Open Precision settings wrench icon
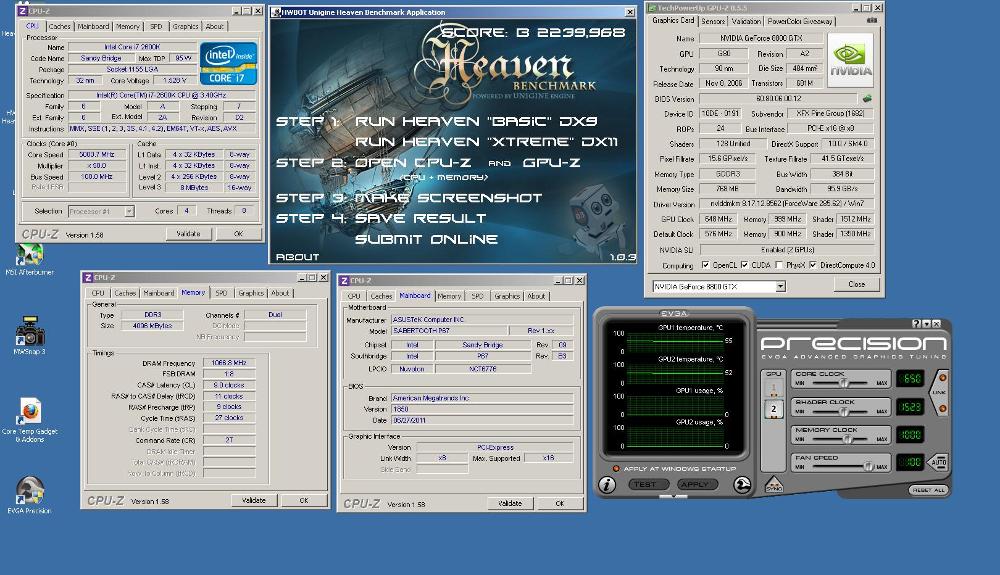 click(x=742, y=485)
